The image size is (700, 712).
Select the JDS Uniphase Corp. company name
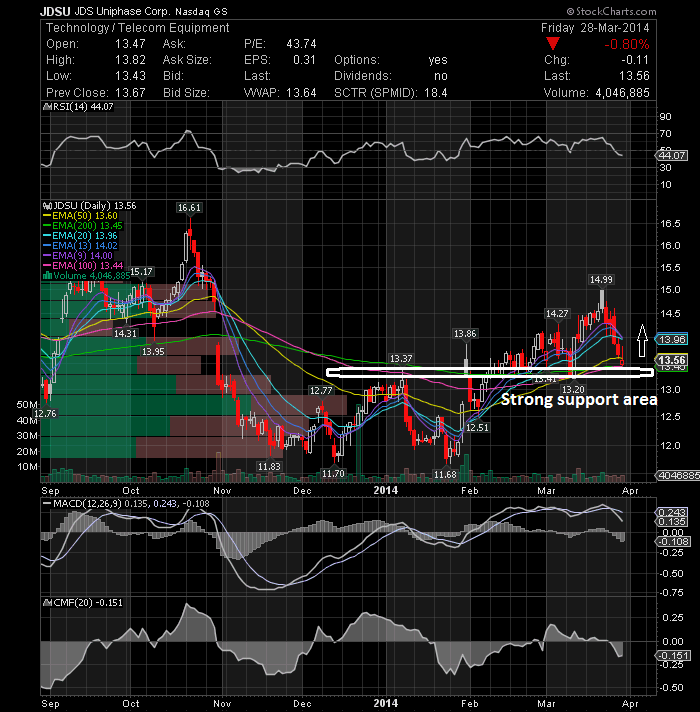[123, 11]
